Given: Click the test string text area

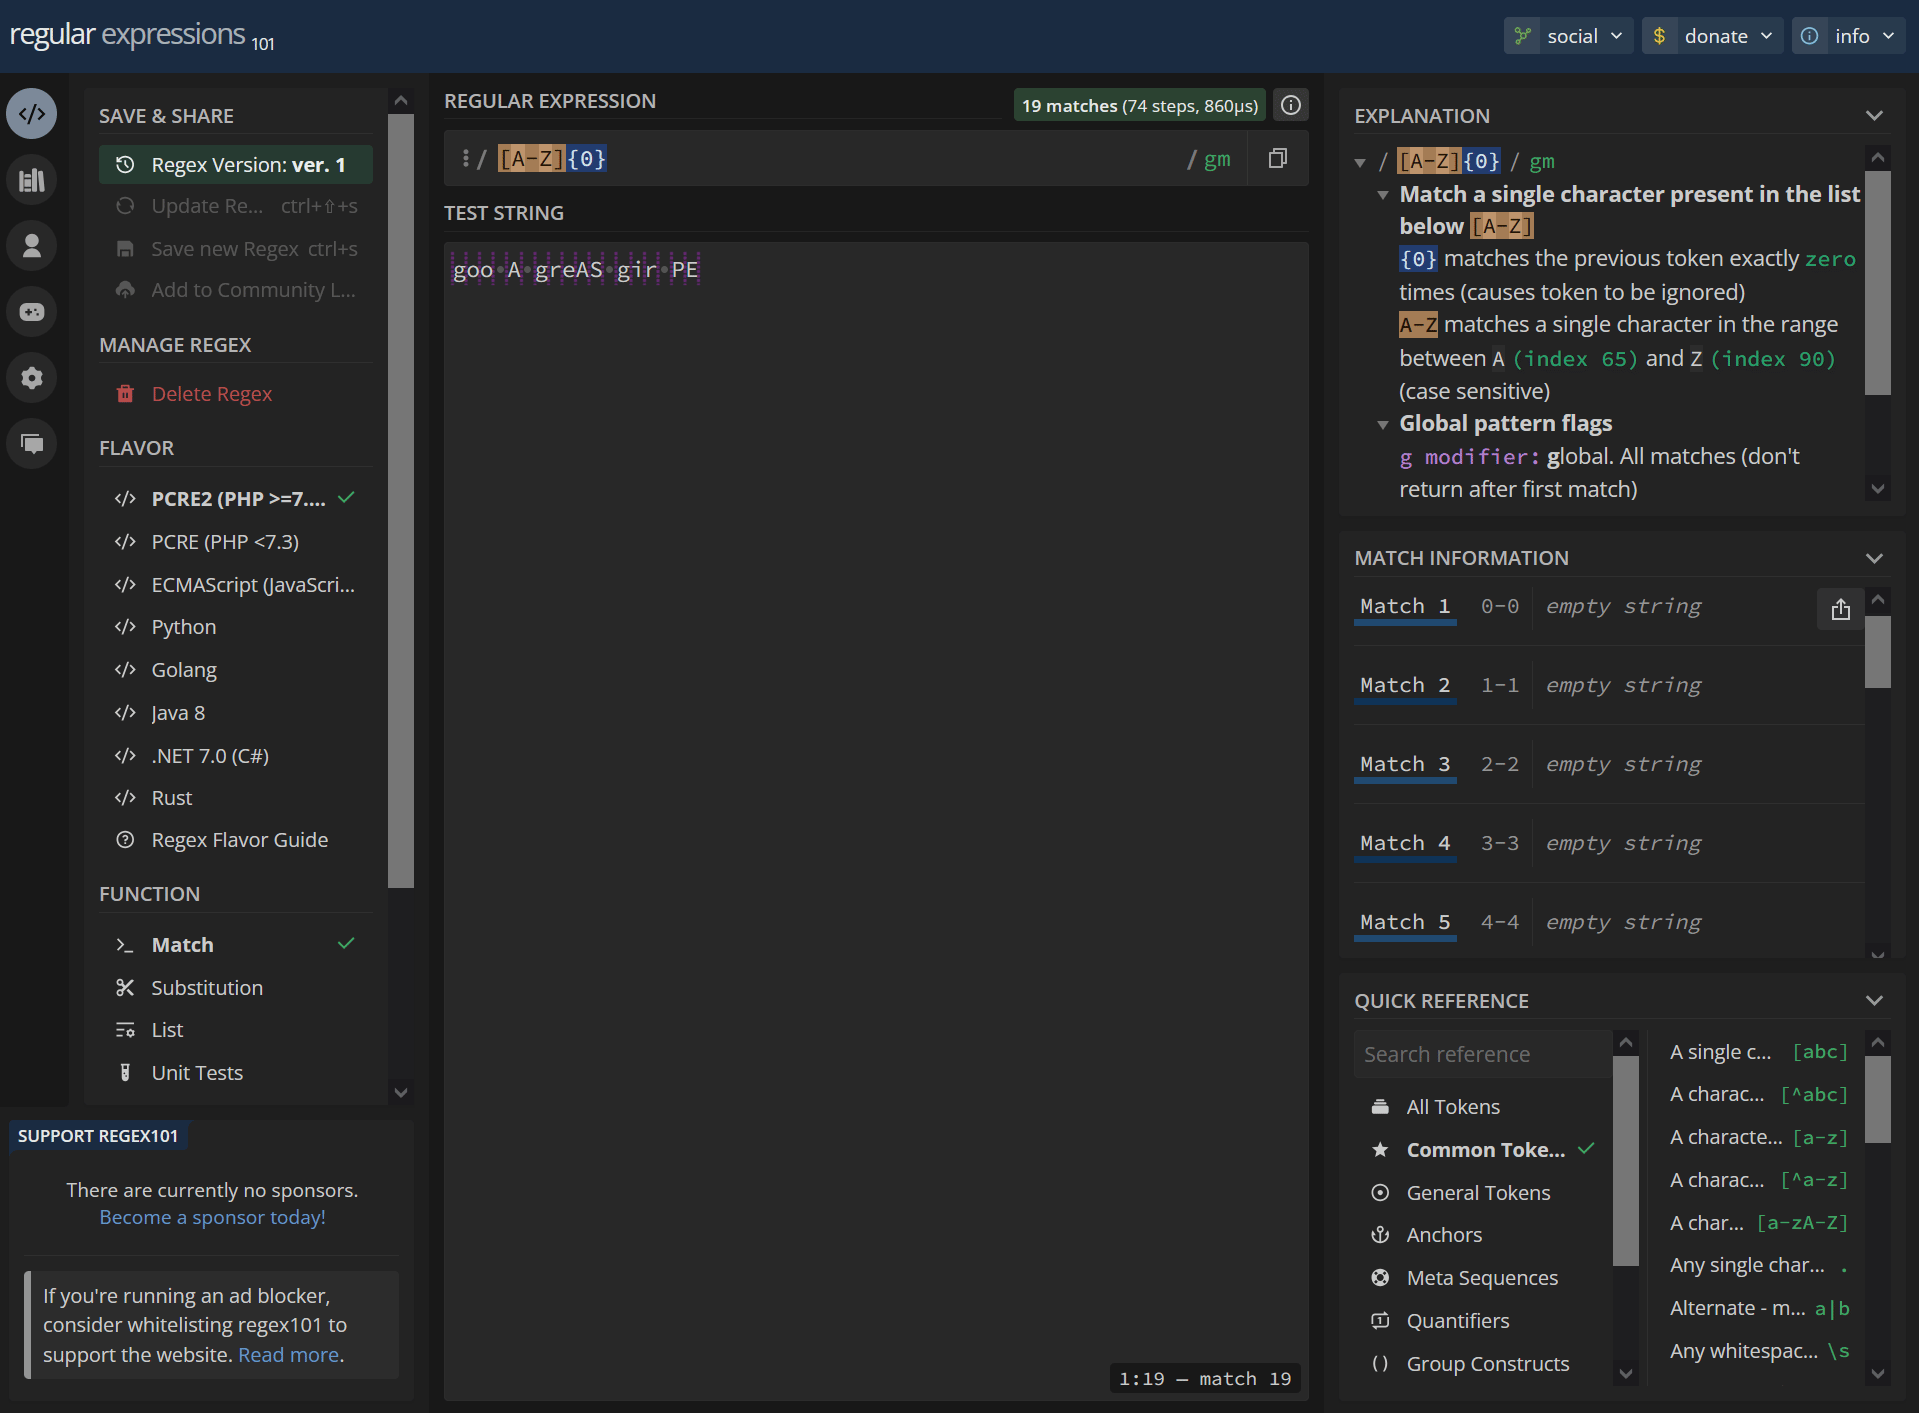Looking at the screenshot, I should coord(876,820).
